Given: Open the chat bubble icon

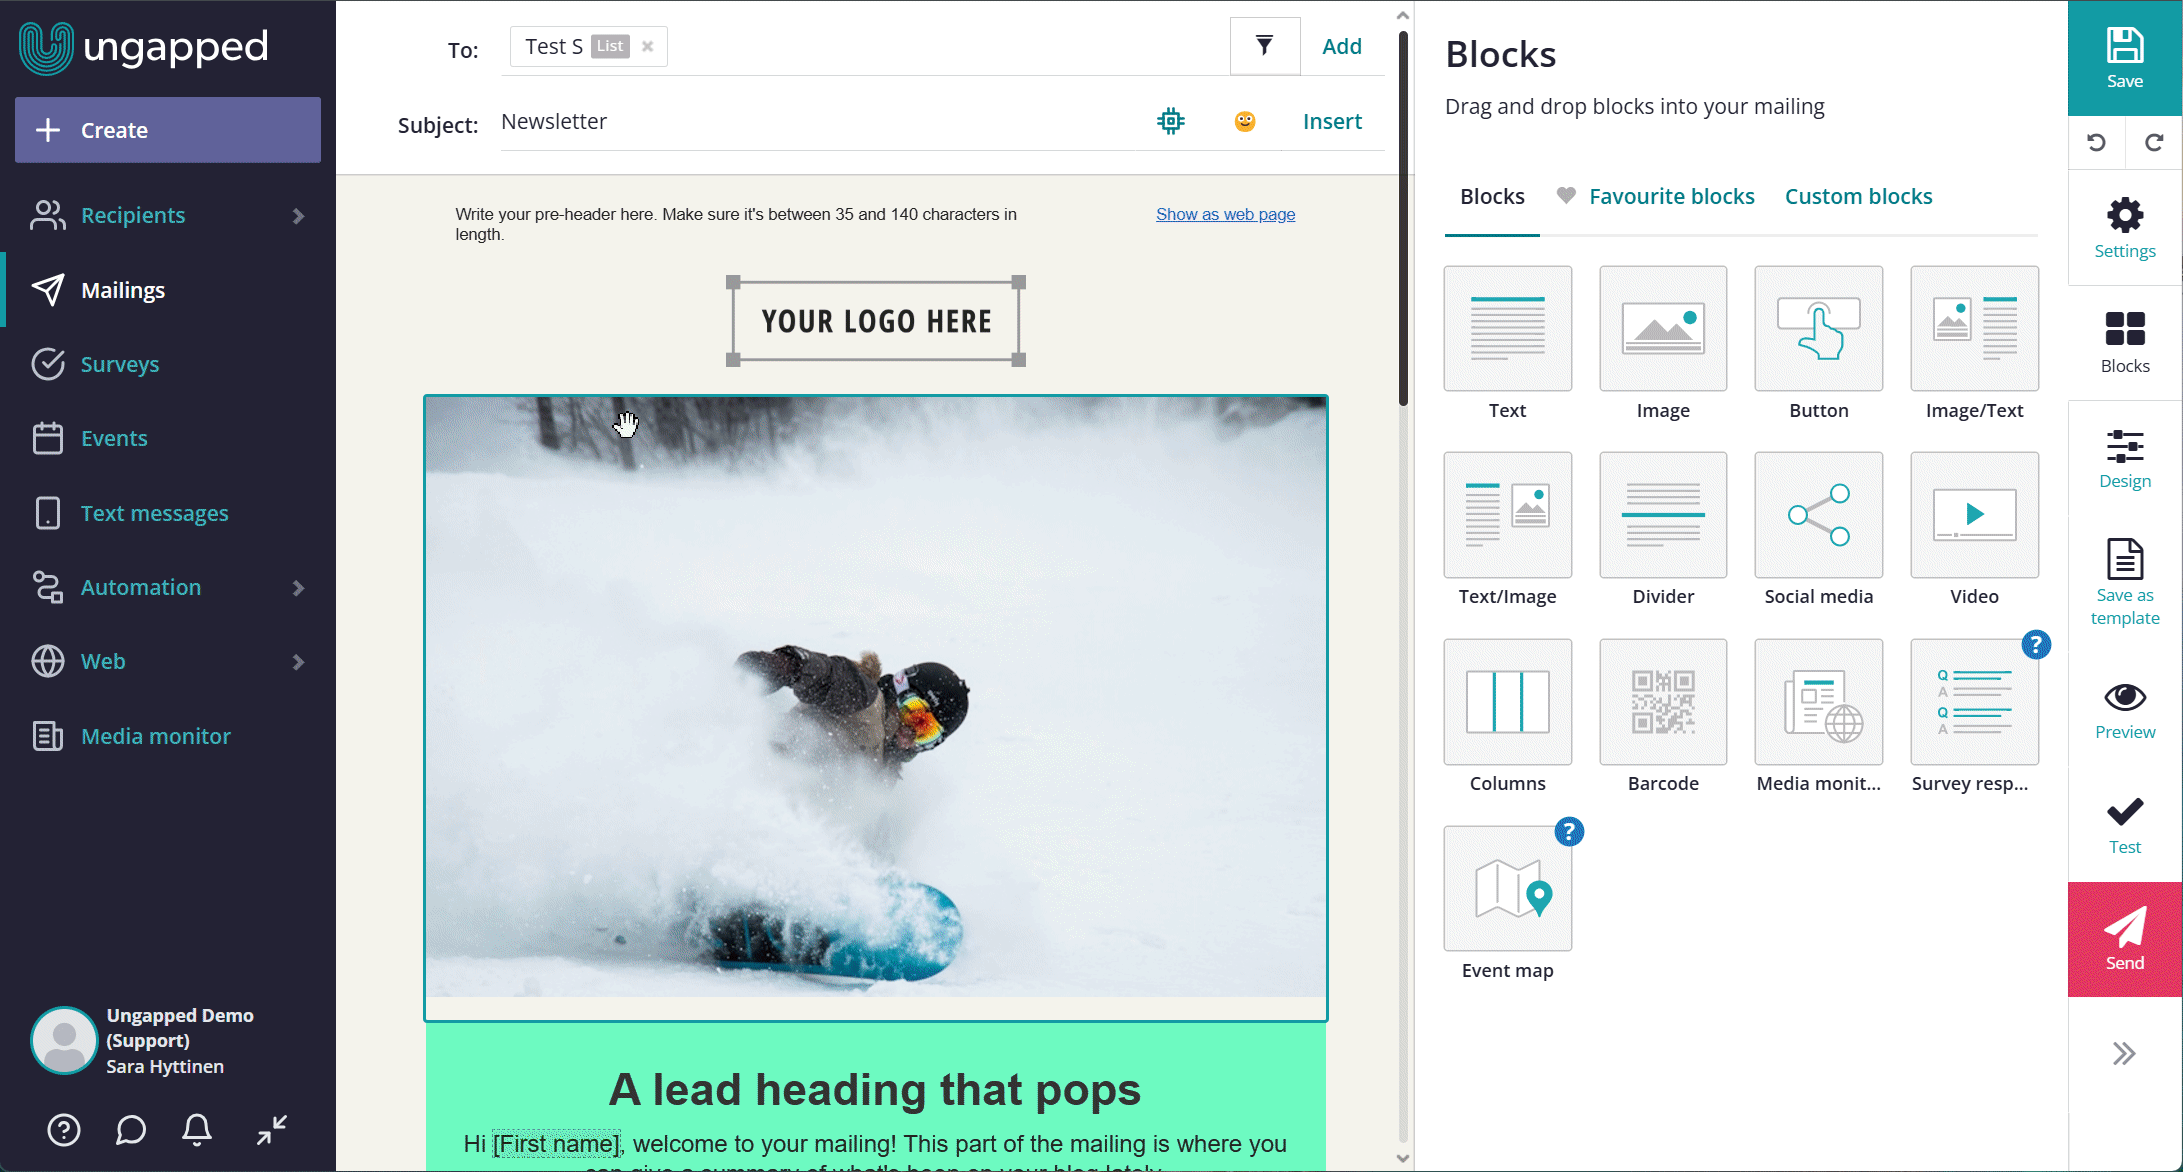Looking at the screenshot, I should point(131,1130).
